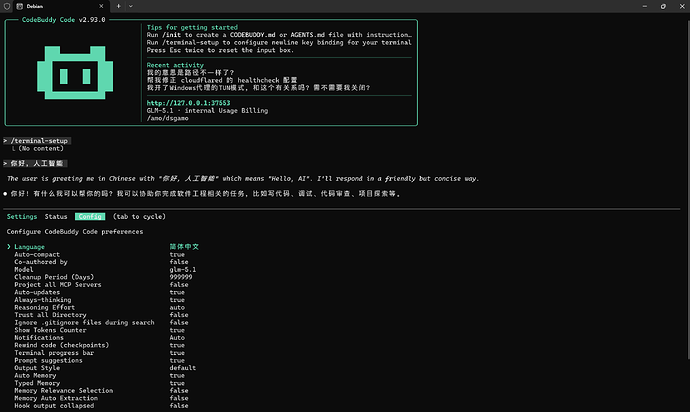Click the CodeBuddy robot logo
The height and width of the screenshot is (412, 690).
point(75,73)
